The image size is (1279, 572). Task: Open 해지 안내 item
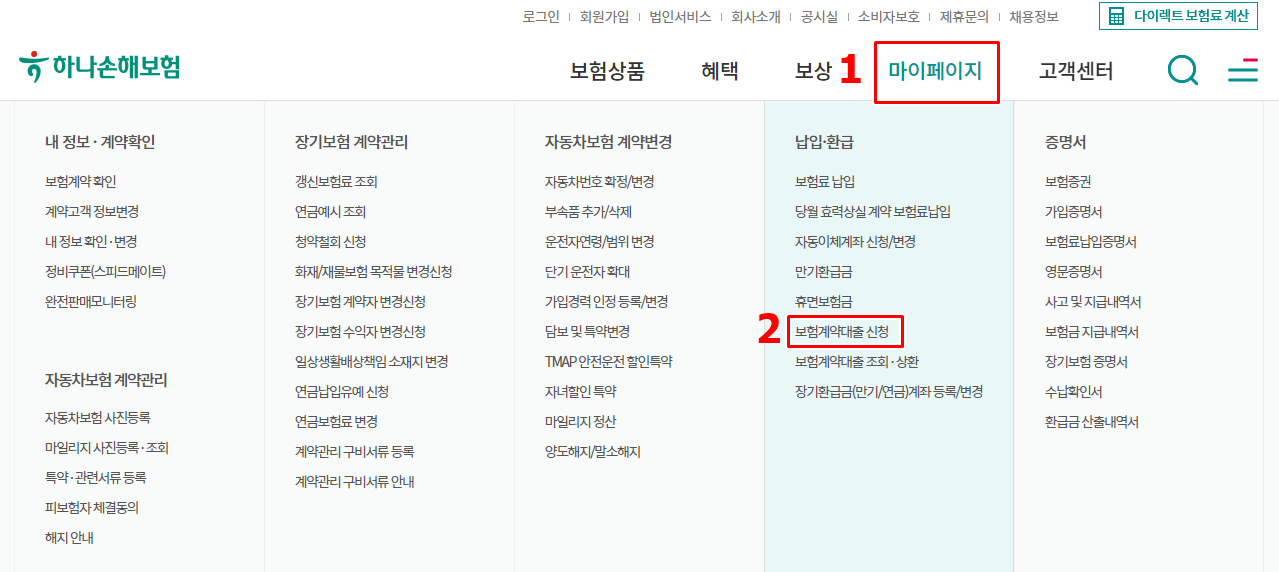69,538
